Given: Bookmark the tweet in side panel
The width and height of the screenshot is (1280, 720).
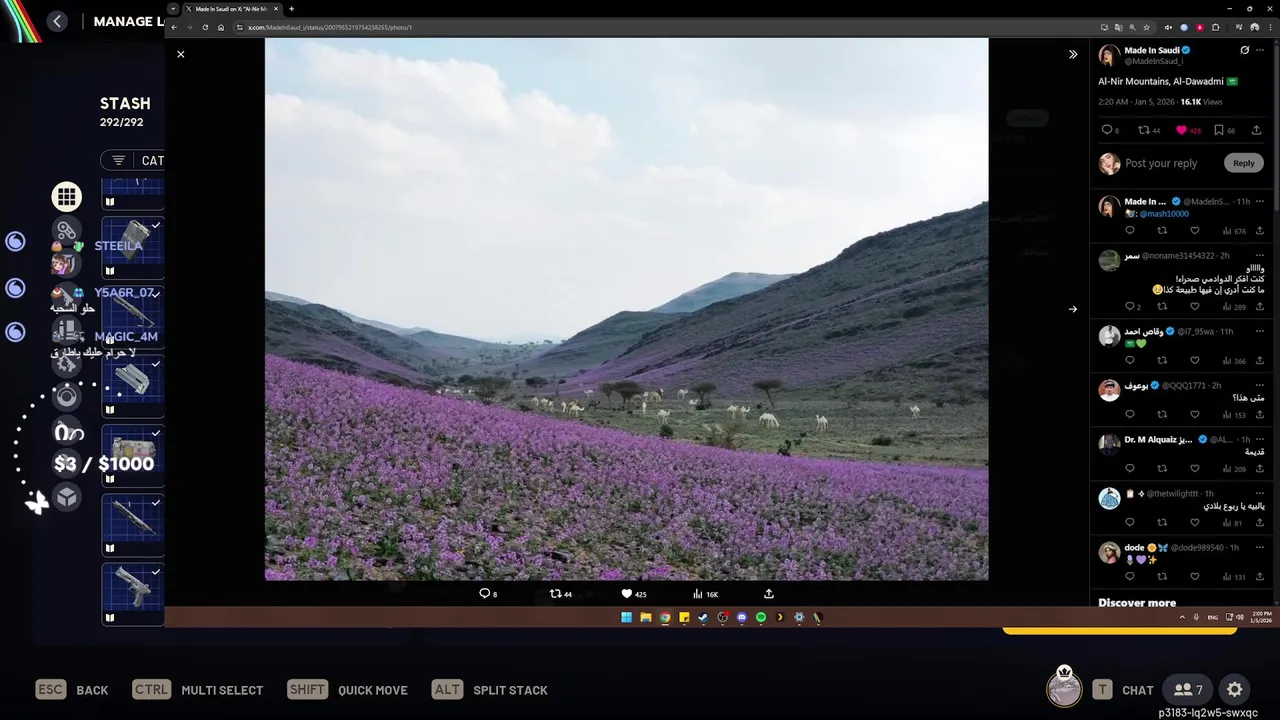Looking at the screenshot, I should [x=1218, y=130].
